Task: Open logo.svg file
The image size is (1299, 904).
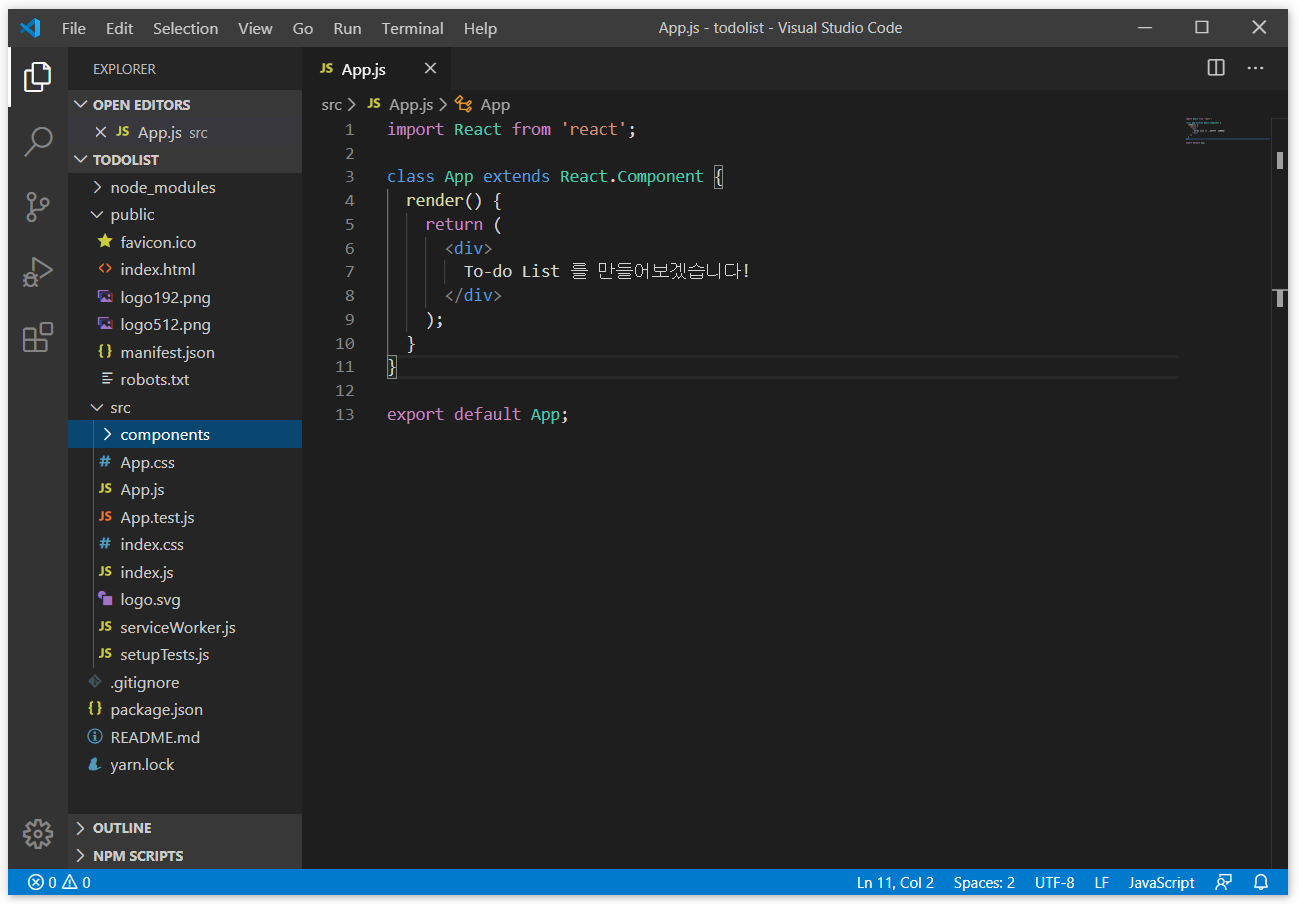Action: pos(185,600)
